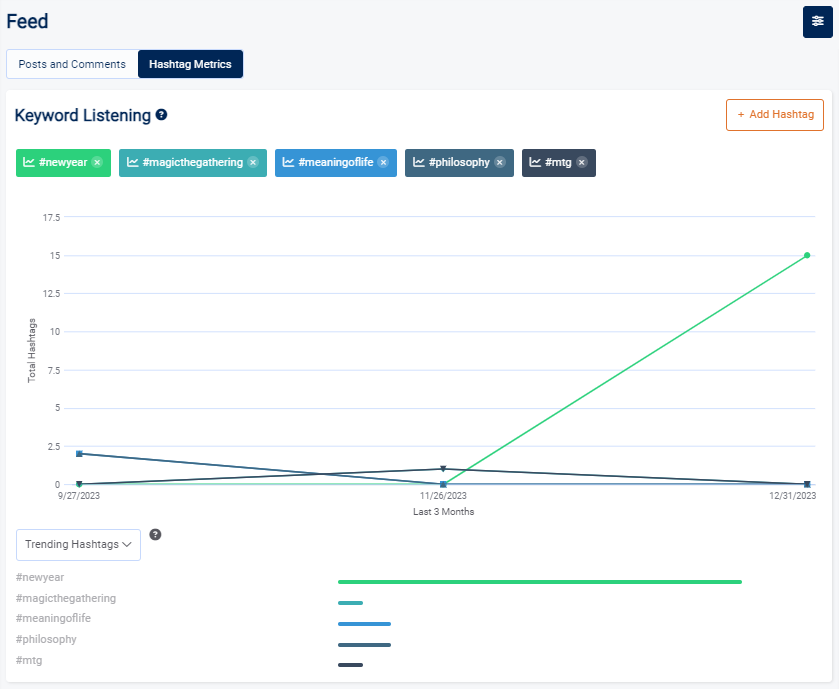Screen dimensions: 839x689
Task: Switch to the Posts and Comments tab
Action: [x=72, y=64]
